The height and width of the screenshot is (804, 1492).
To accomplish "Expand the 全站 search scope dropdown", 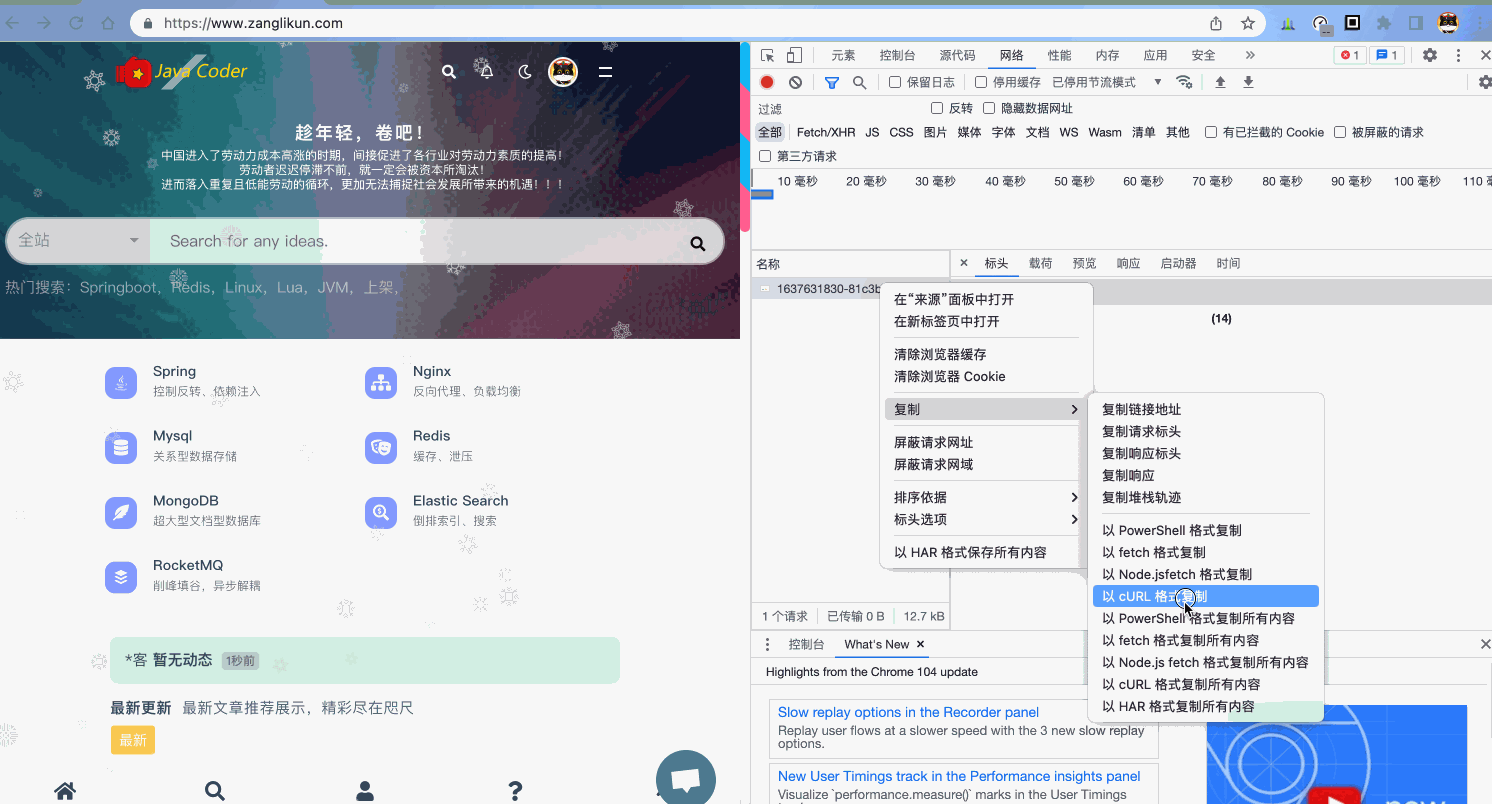I will coord(78,241).
